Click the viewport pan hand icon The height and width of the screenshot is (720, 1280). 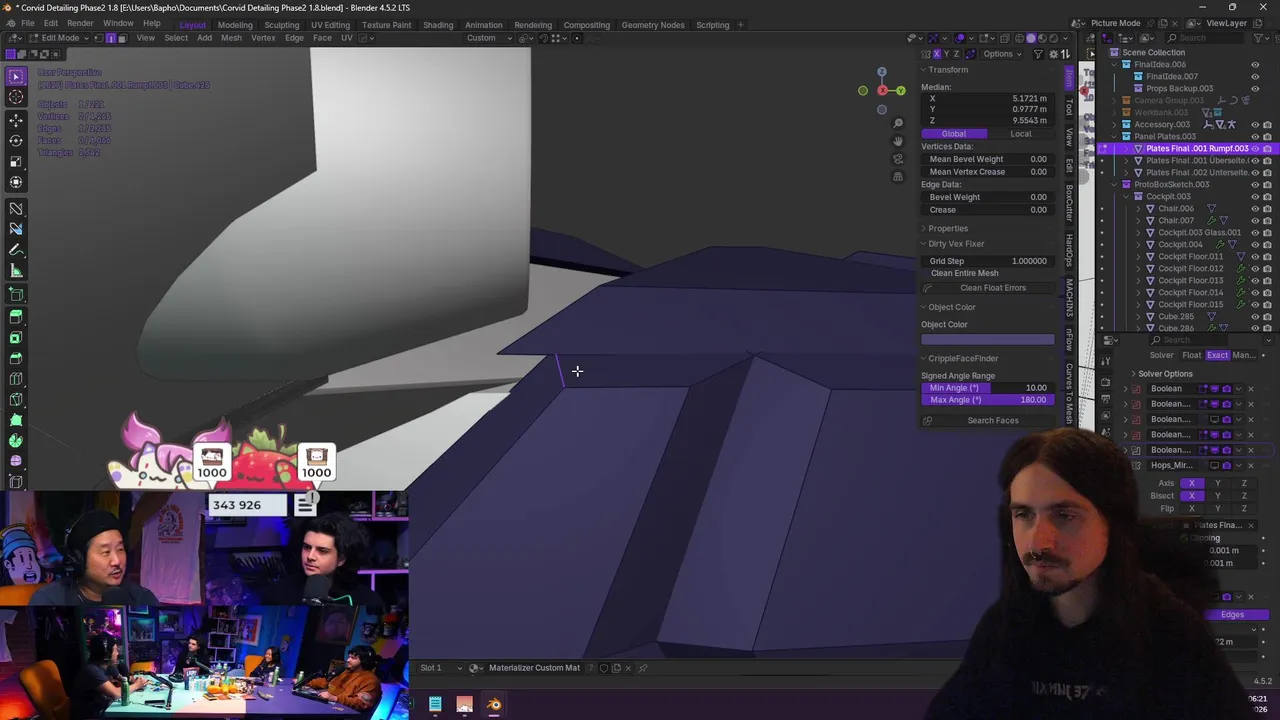pyautogui.click(x=898, y=141)
